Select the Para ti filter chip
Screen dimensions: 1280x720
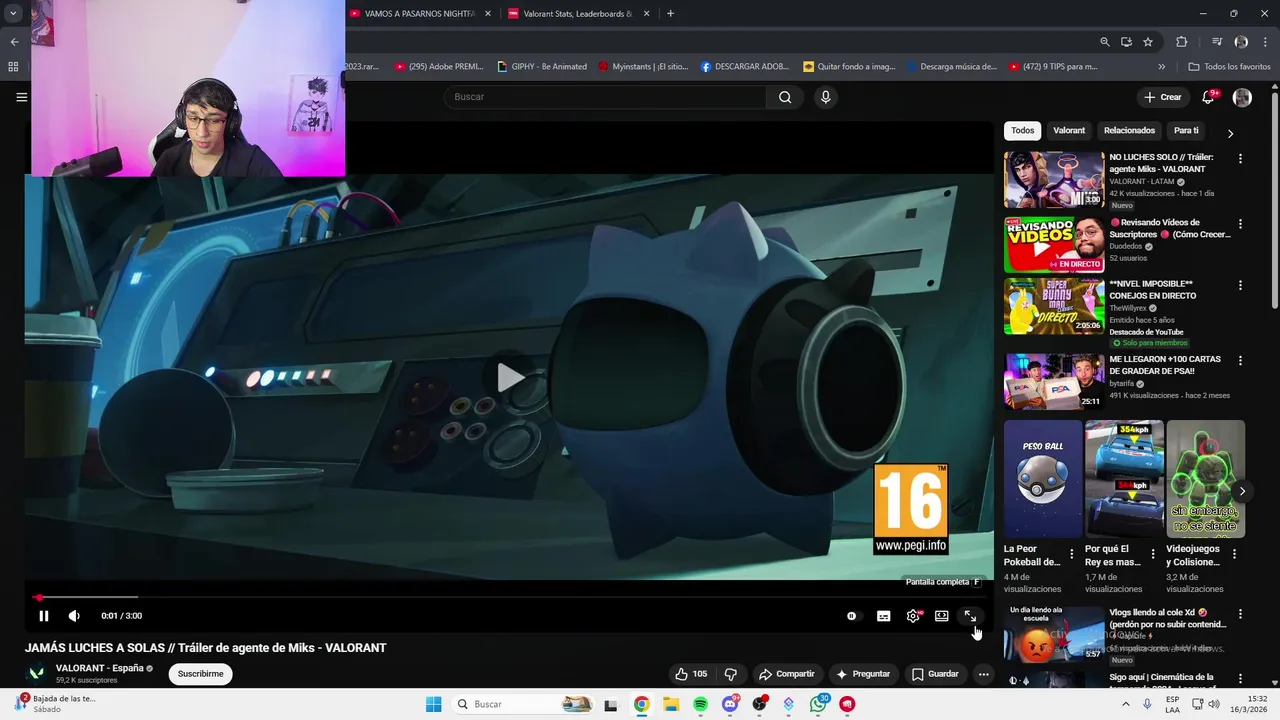tap(1186, 131)
